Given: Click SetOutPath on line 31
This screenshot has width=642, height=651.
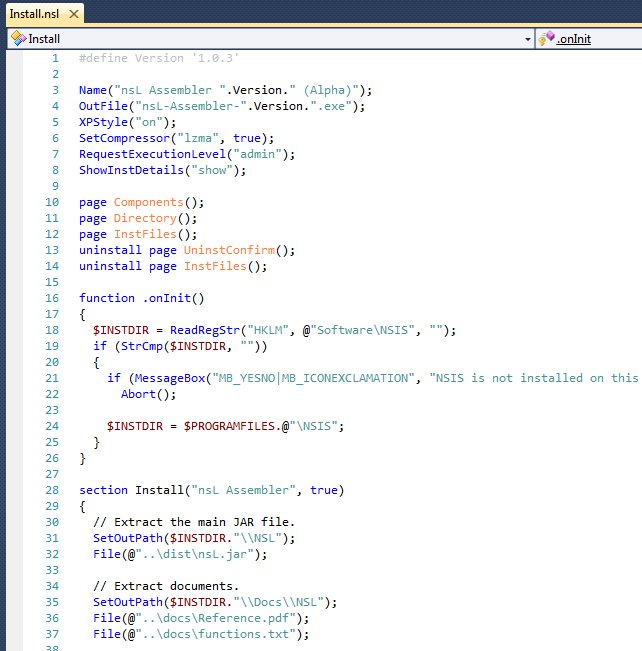Looking at the screenshot, I should click(128, 538).
